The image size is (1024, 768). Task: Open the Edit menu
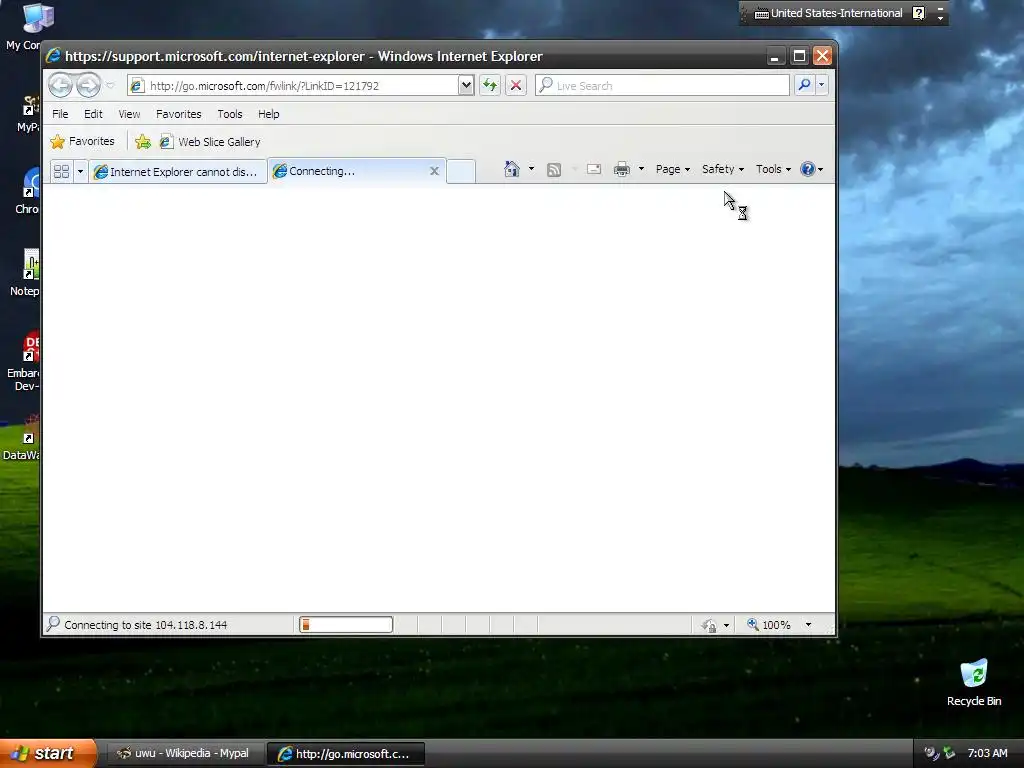(x=93, y=114)
